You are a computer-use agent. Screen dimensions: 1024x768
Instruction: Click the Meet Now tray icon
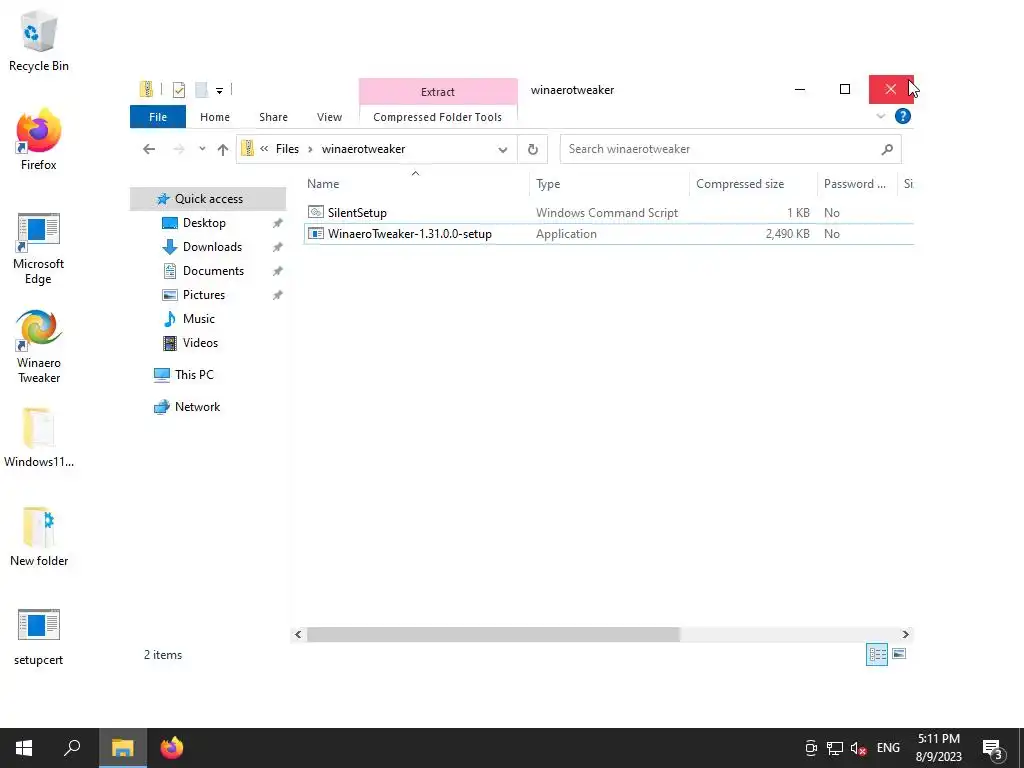click(x=810, y=748)
